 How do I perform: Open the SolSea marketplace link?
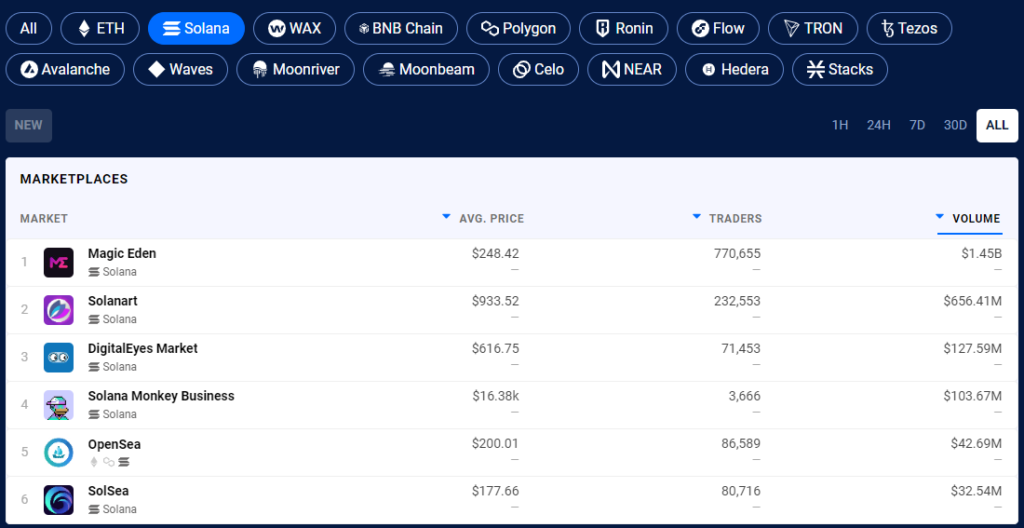[x=108, y=491]
